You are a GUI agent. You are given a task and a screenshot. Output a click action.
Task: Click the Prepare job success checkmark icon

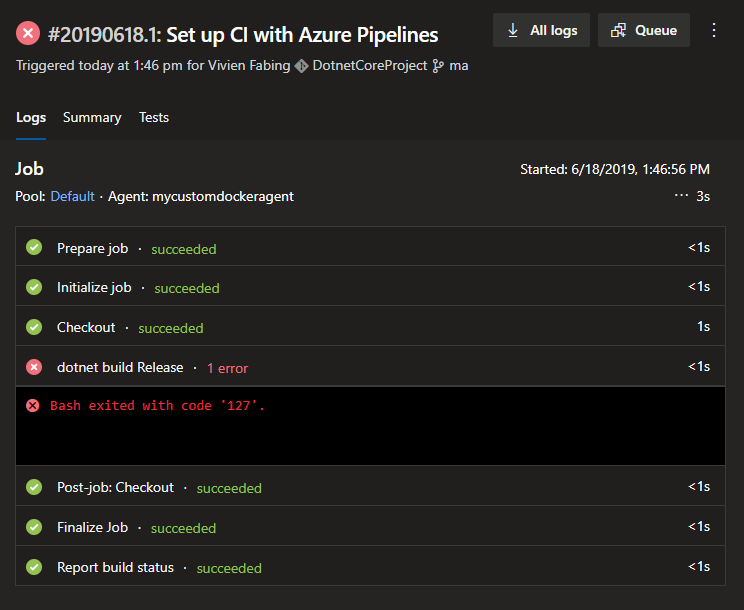34,247
